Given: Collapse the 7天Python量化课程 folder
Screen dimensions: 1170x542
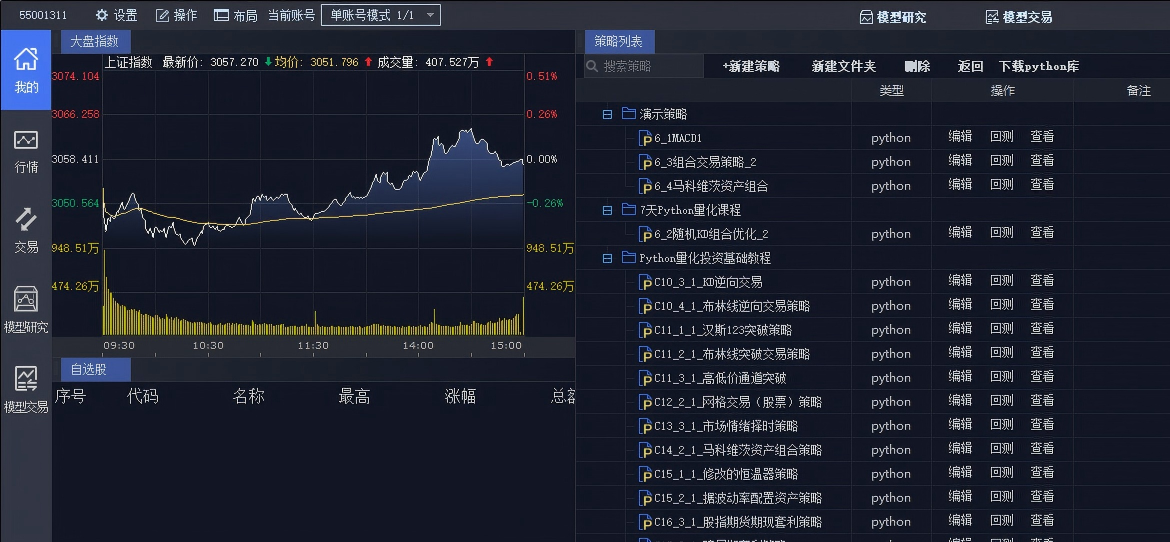Looking at the screenshot, I should click(607, 210).
